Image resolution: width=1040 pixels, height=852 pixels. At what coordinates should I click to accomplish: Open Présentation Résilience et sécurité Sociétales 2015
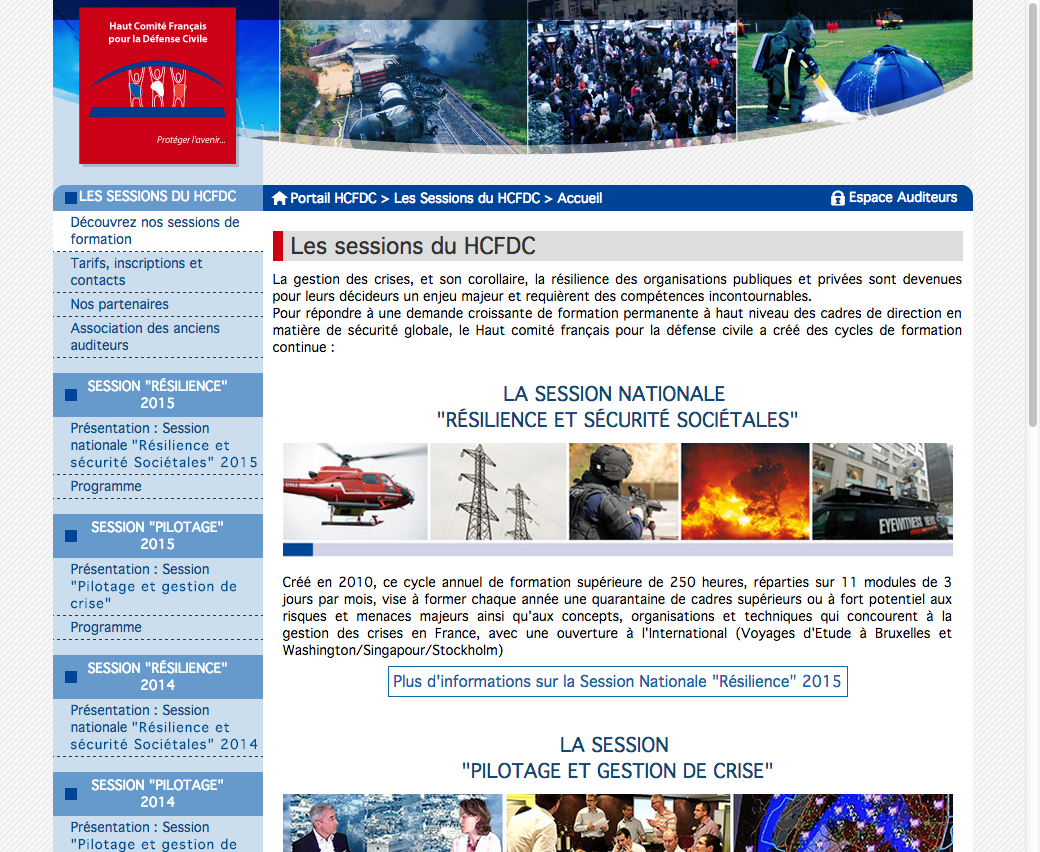tap(158, 446)
